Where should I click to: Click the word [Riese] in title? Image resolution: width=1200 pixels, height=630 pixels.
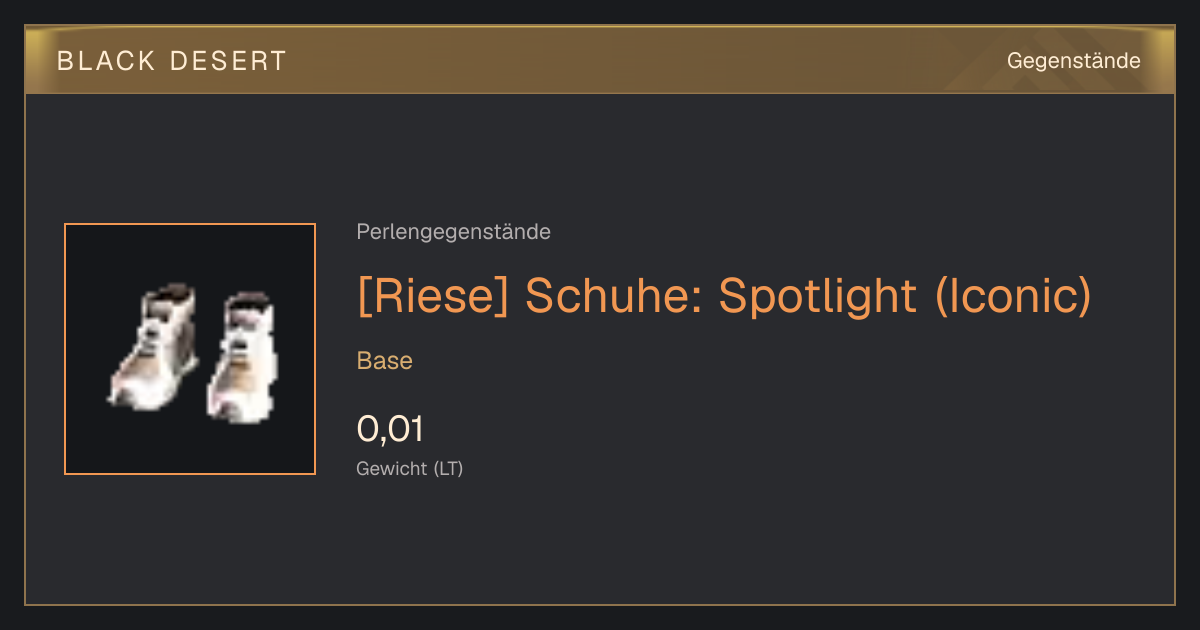[433, 295]
